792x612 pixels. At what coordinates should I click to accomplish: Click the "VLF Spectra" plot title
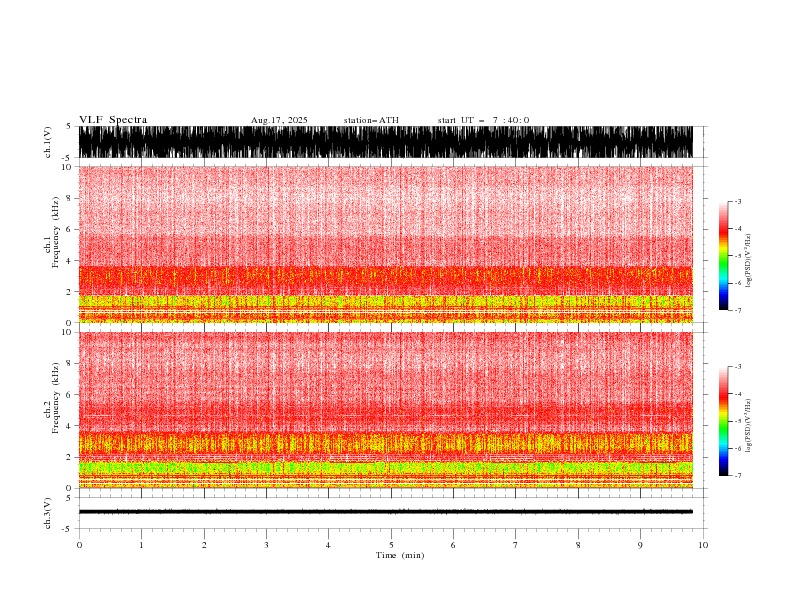tap(113, 120)
